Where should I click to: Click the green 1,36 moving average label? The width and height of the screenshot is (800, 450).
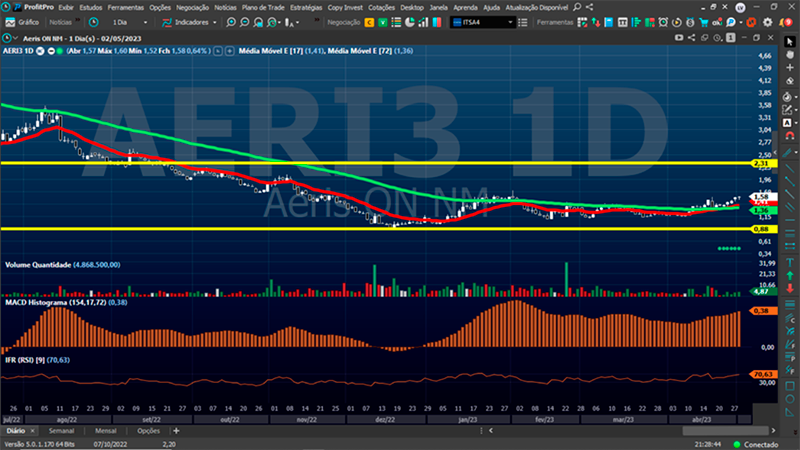pos(763,210)
